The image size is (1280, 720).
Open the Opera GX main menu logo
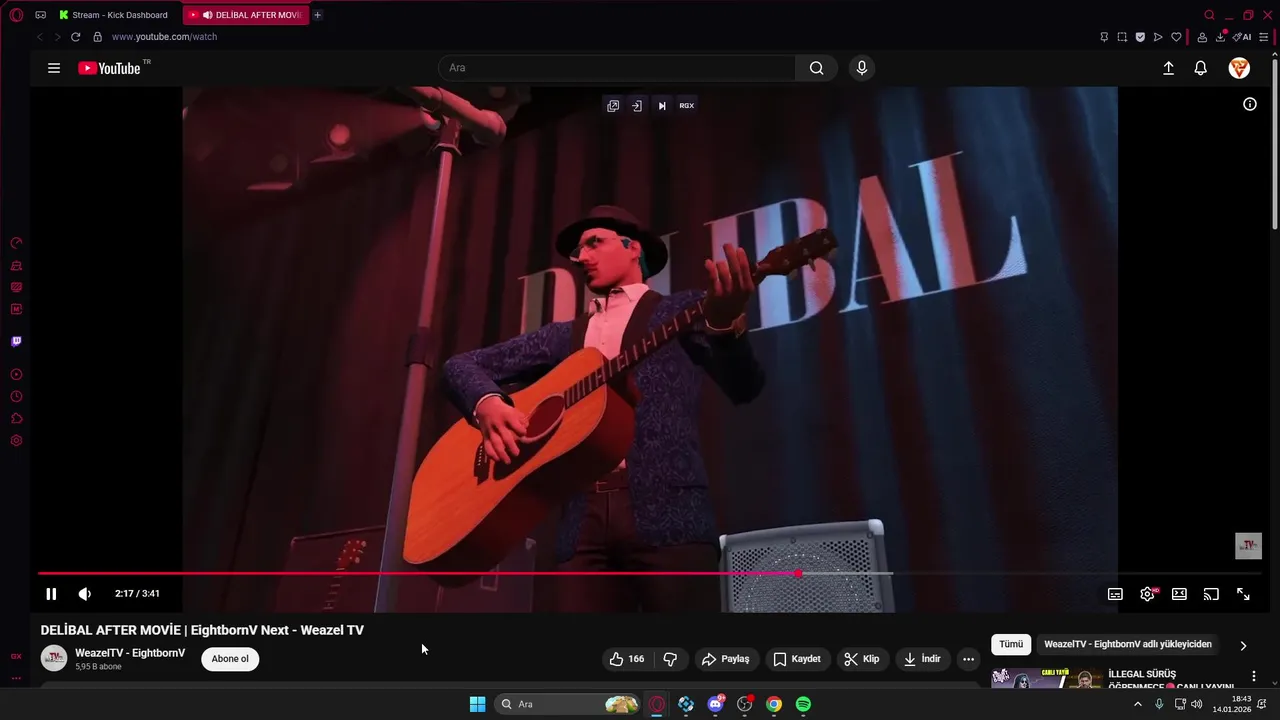[x=16, y=15]
